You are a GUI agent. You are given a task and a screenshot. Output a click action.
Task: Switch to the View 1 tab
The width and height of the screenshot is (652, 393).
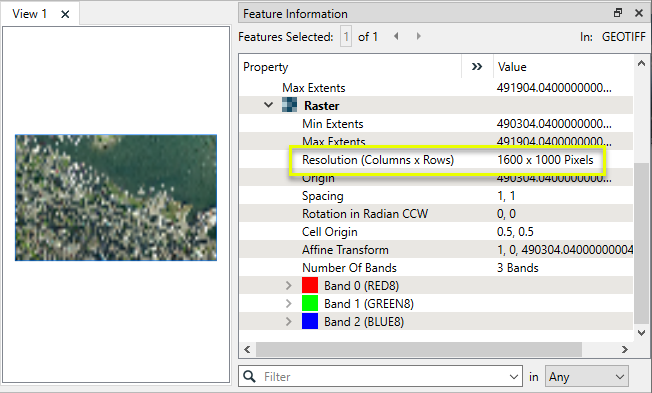29,14
